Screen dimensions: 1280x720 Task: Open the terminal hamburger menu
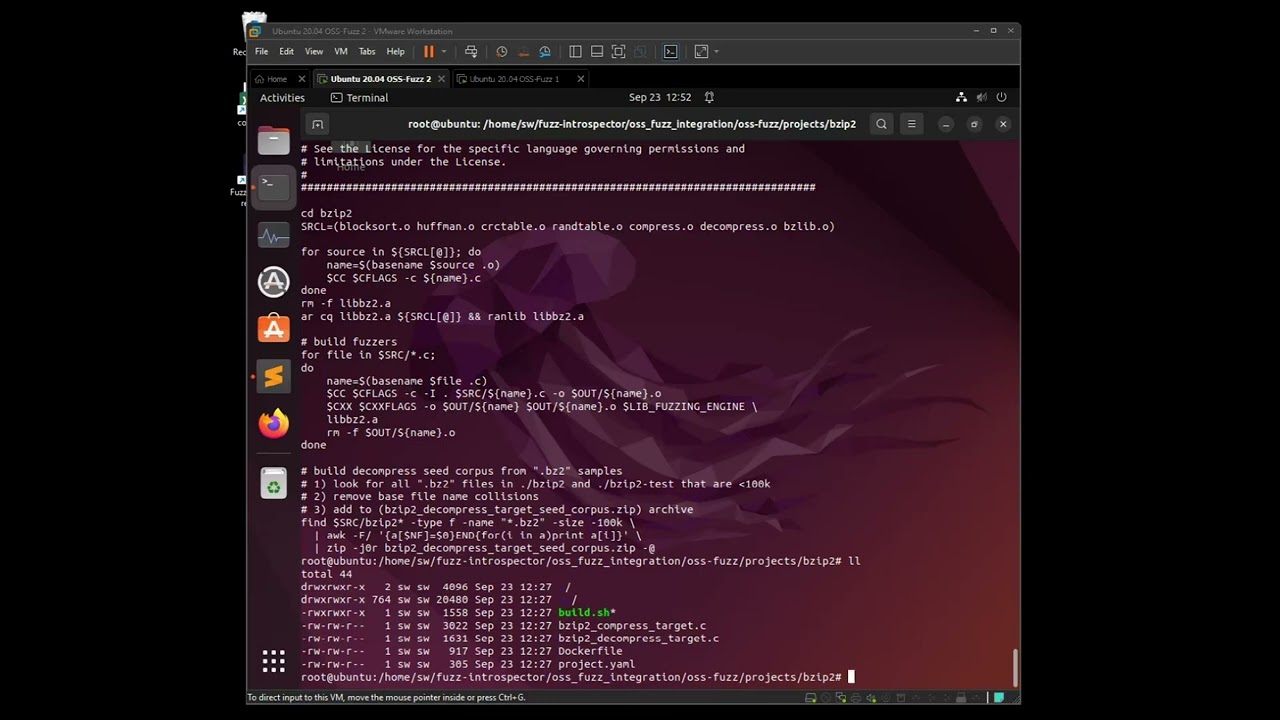coord(911,124)
